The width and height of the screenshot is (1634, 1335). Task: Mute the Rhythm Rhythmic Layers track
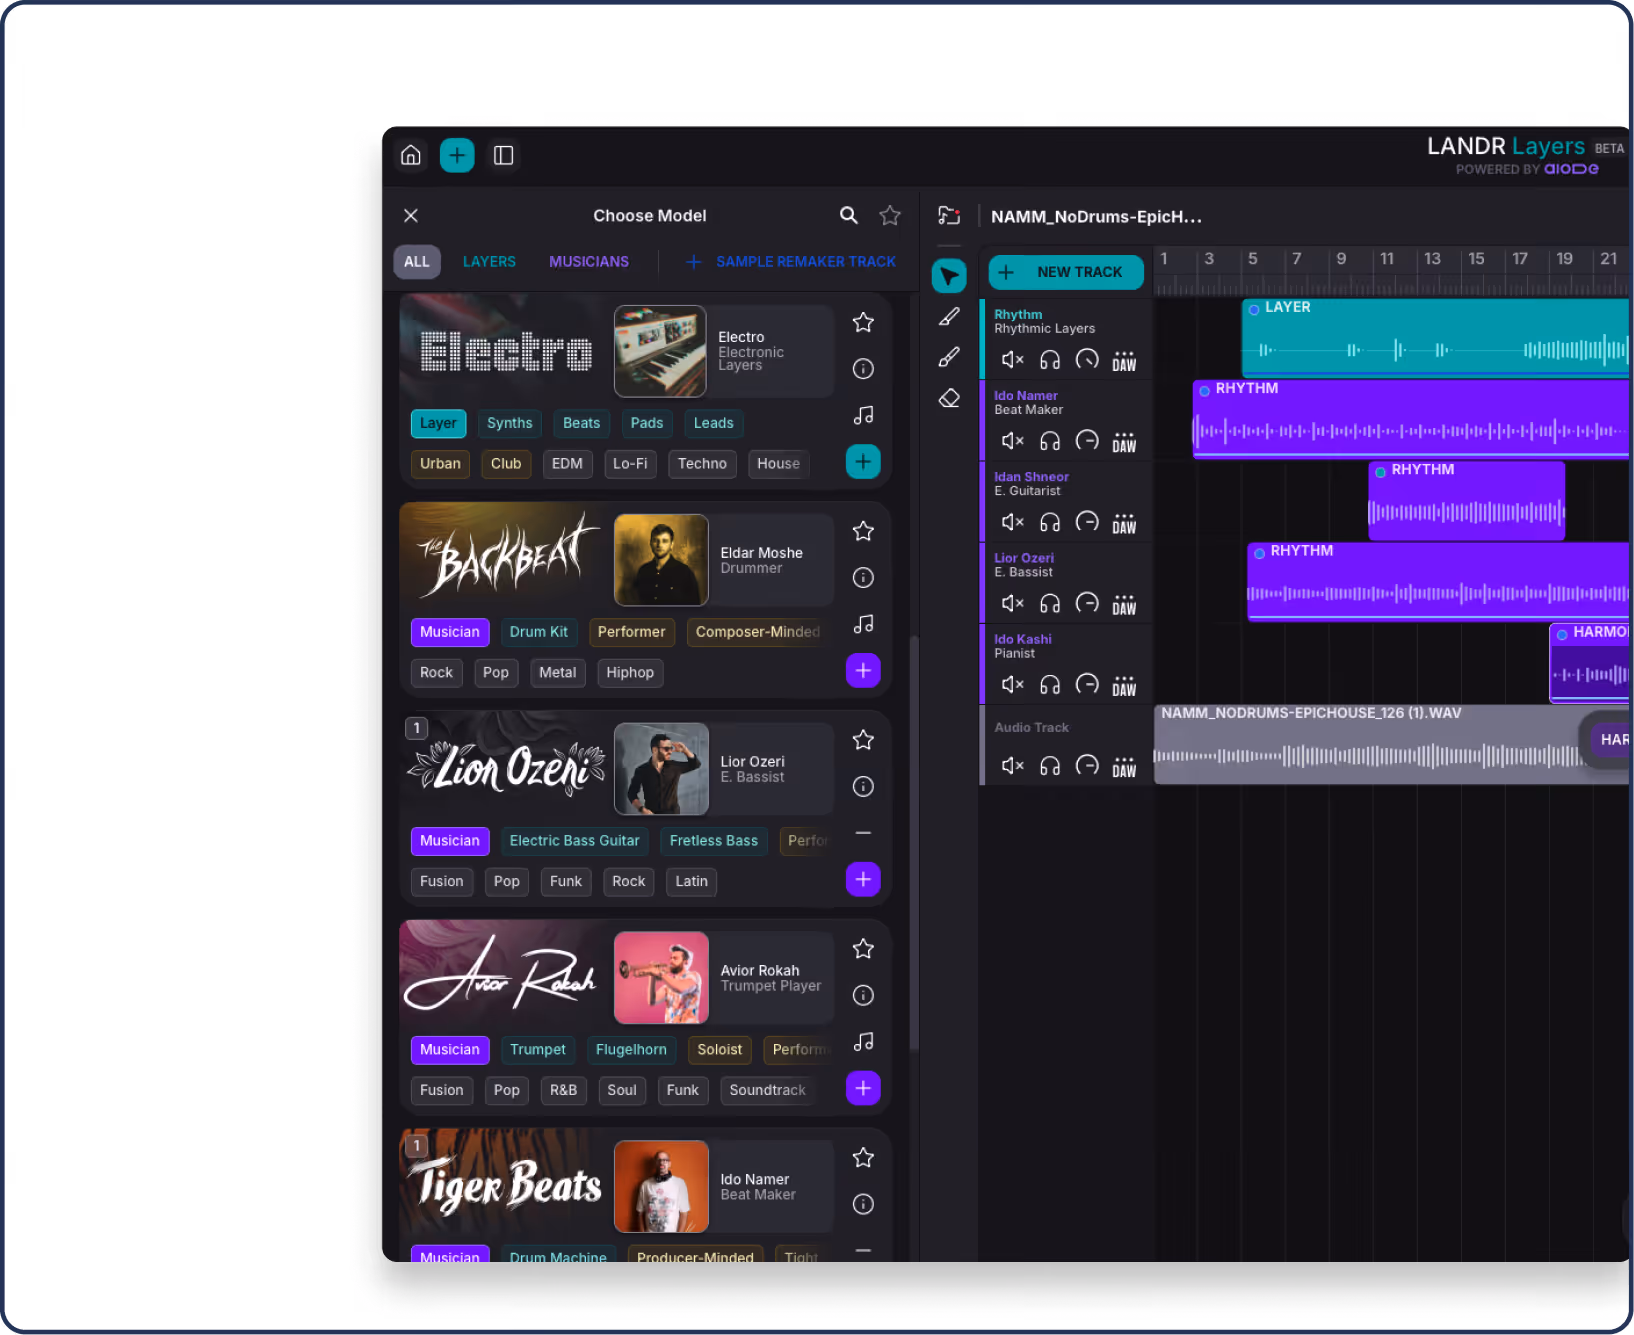(x=1012, y=360)
